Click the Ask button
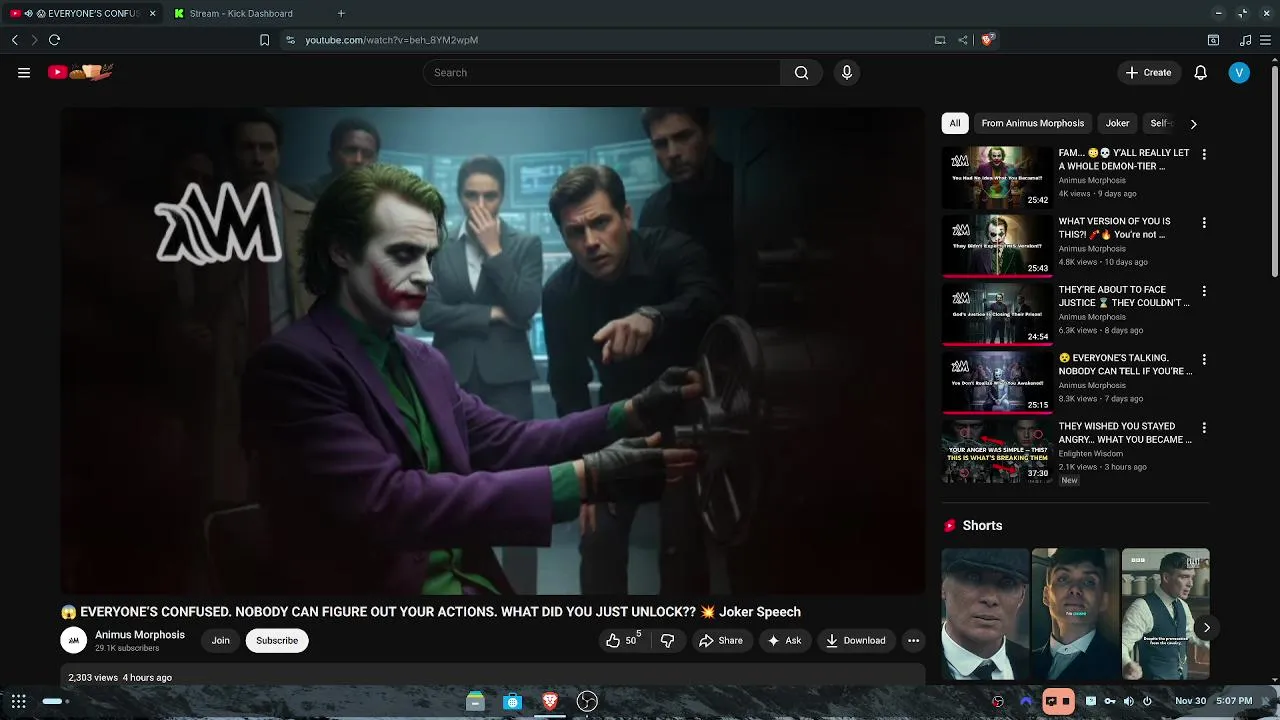 pyautogui.click(x=784, y=640)
